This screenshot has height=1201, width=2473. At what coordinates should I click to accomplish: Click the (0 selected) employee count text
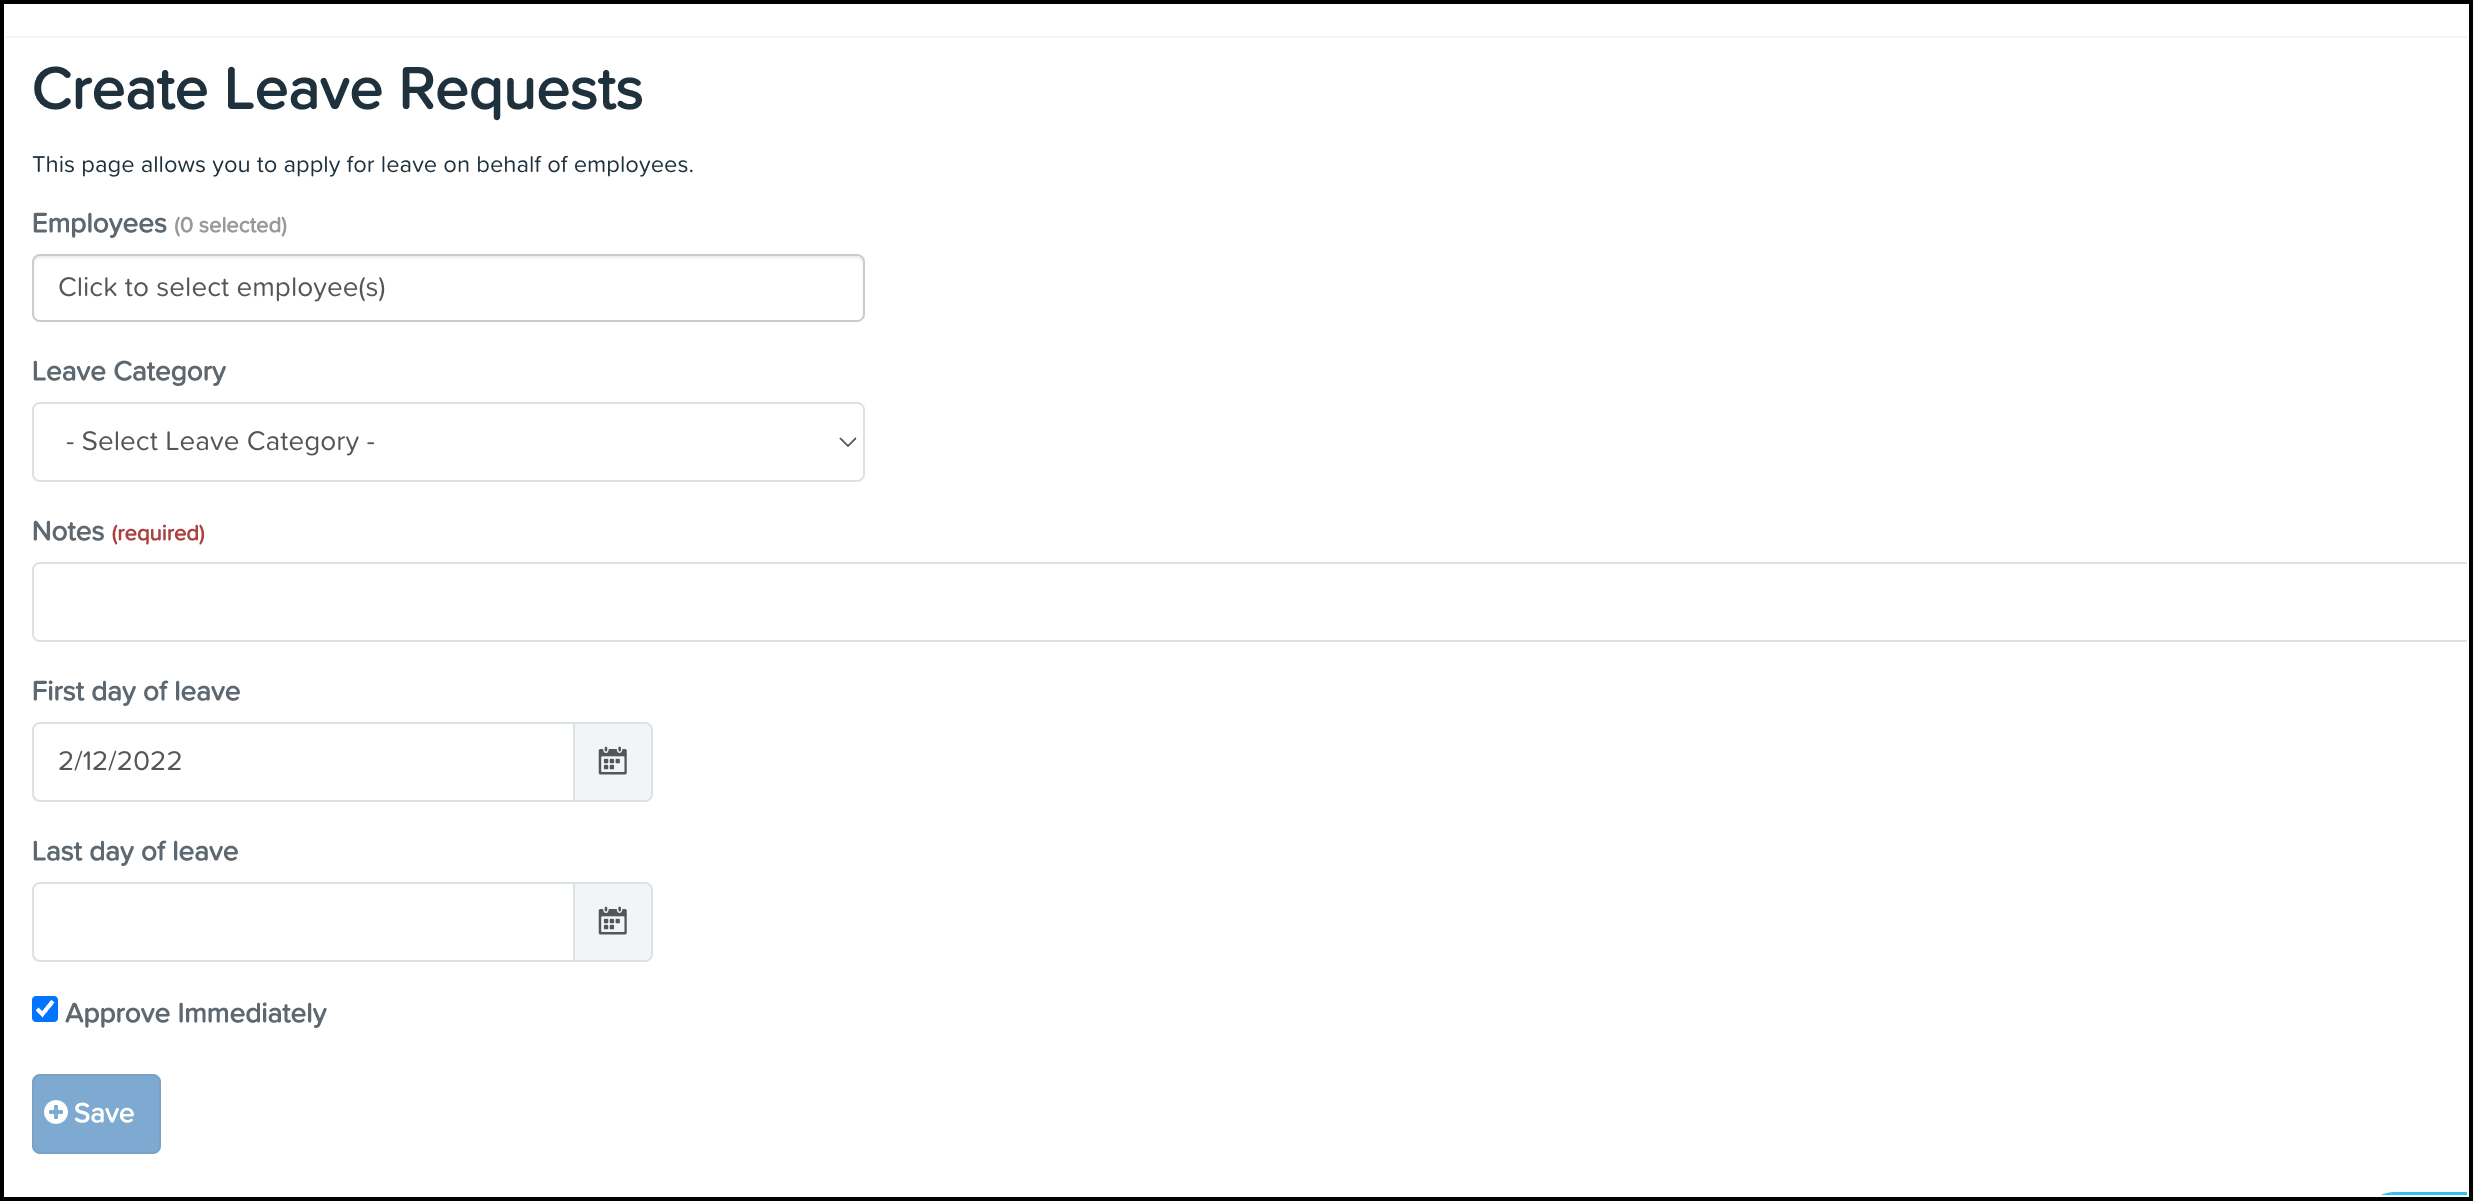point(231,226)
